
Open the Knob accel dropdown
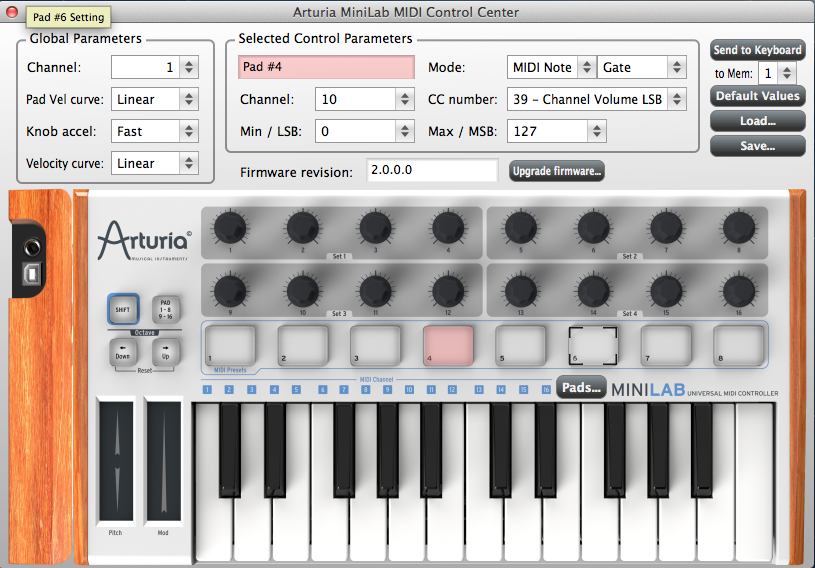155,131
